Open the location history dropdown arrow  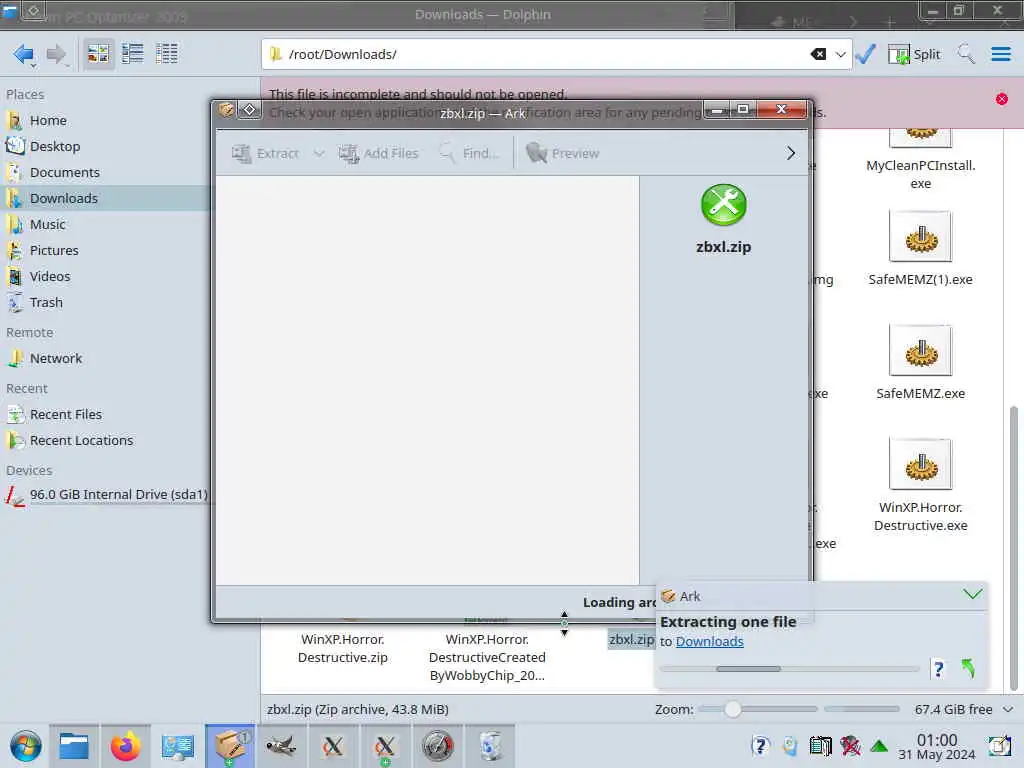[840, 54]
